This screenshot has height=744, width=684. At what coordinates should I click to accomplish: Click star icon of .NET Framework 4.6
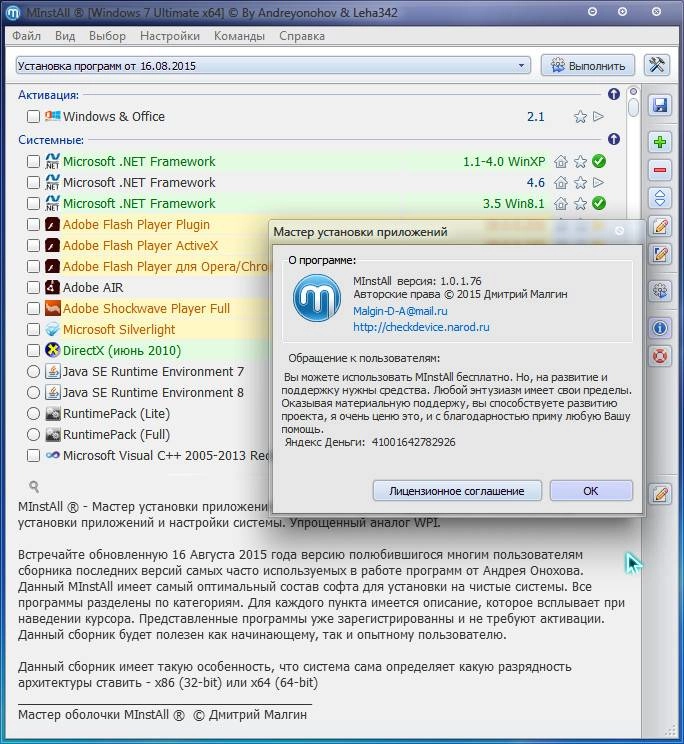point(580,183)
